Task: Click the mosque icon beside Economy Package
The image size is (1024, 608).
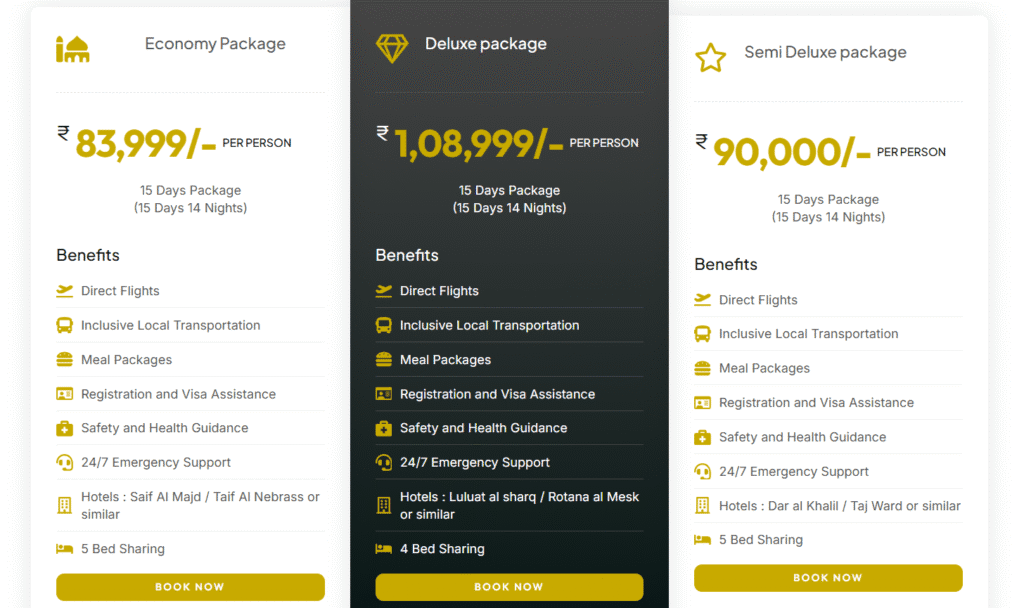Action: coord(72,49)
